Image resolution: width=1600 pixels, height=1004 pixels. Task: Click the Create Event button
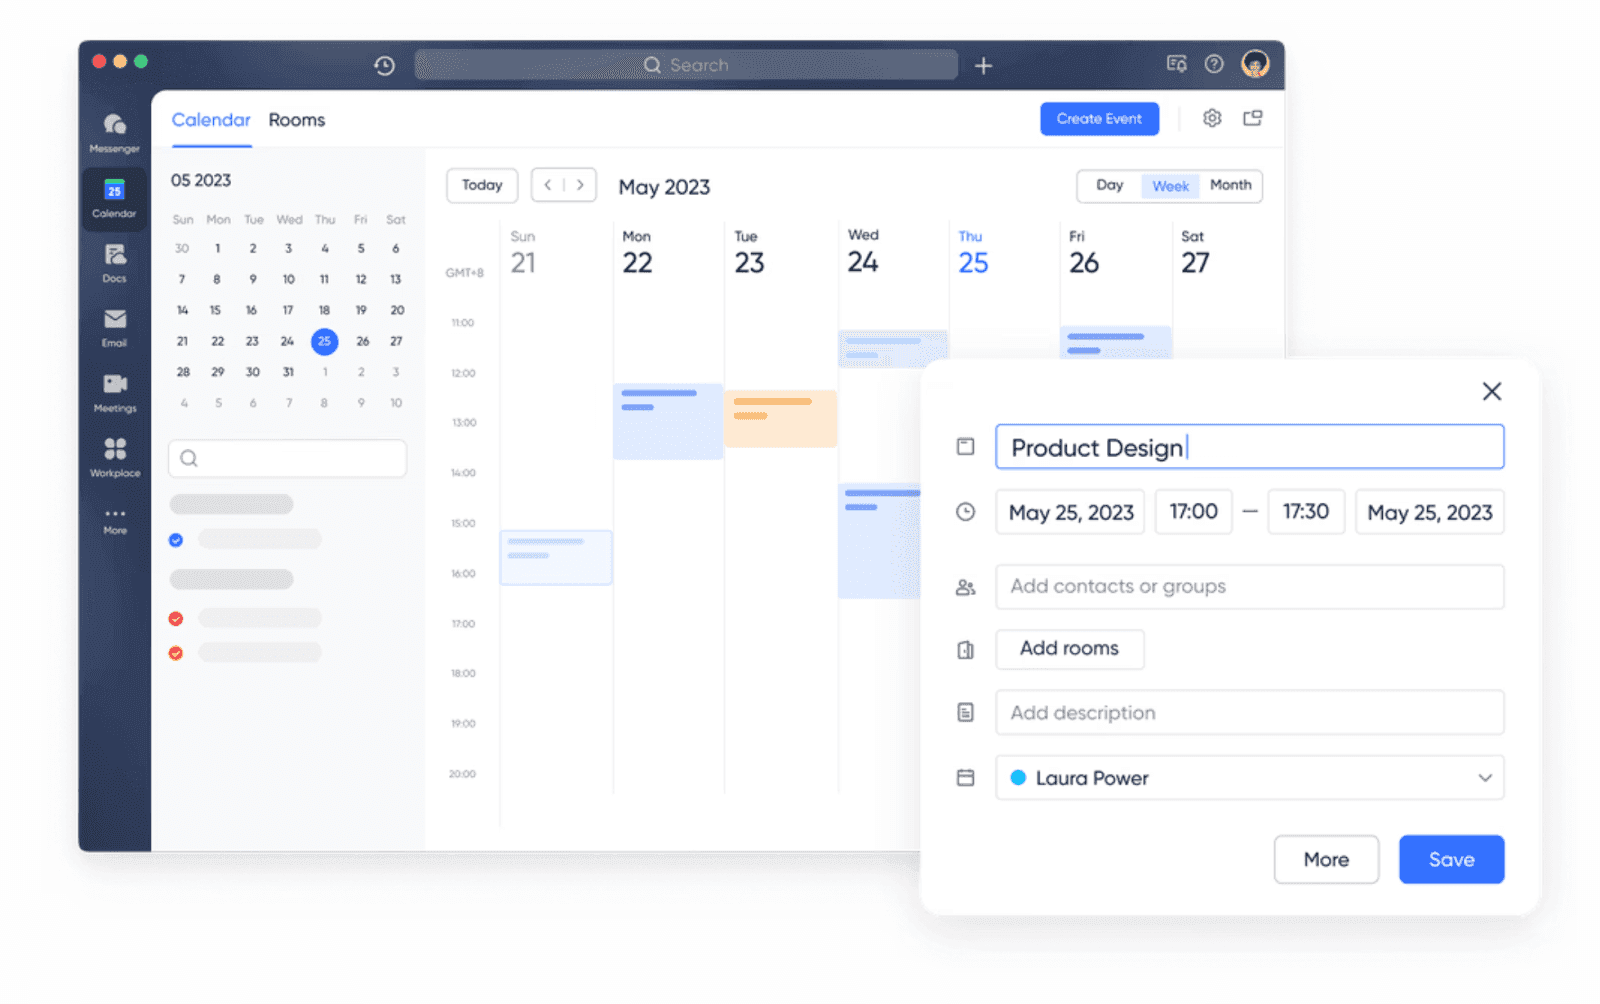1099,118
